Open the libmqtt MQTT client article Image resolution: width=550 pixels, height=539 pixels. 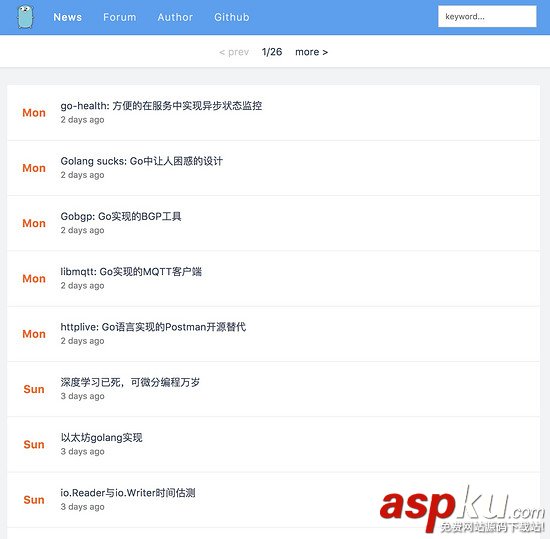click(131, 272)
